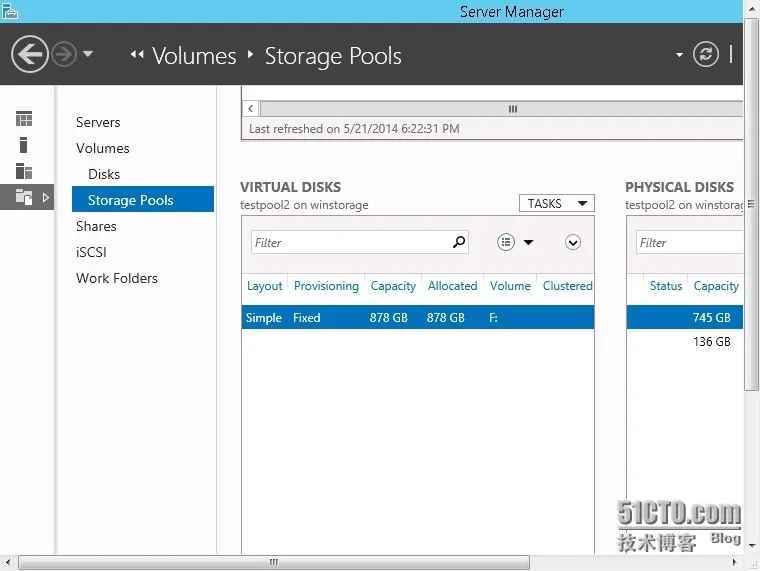This screenshot has height=571, width=760.
Task: Open Volumes in the navigation list
Action: point(102,148)
